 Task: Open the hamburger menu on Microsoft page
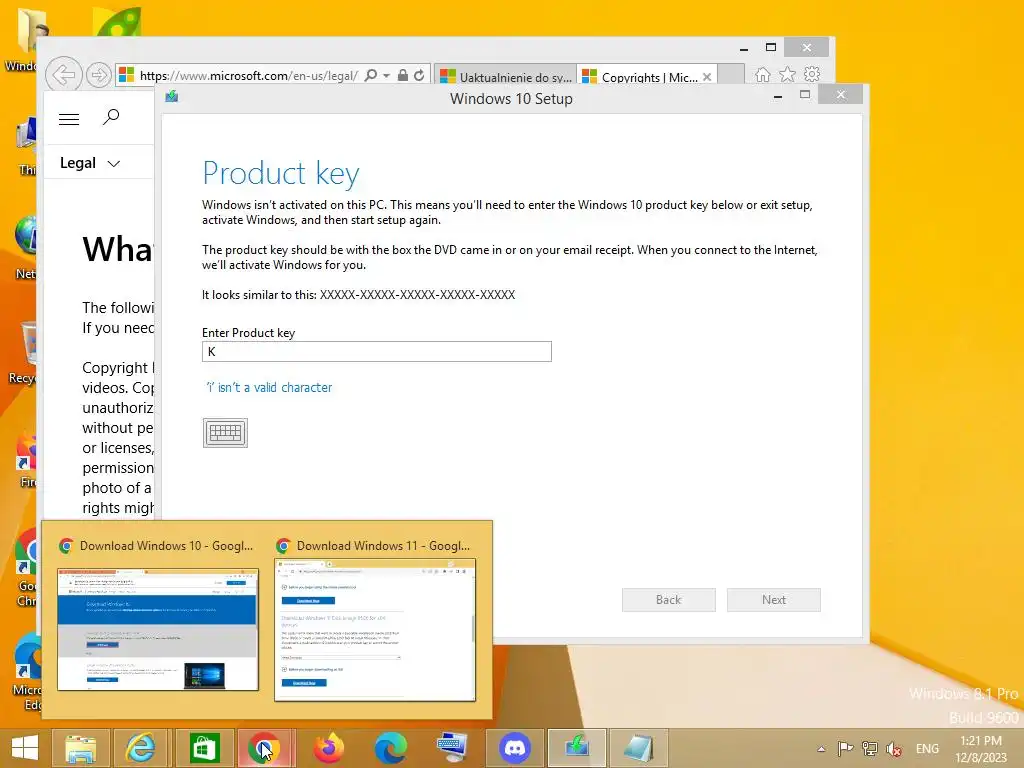(69, 119)
